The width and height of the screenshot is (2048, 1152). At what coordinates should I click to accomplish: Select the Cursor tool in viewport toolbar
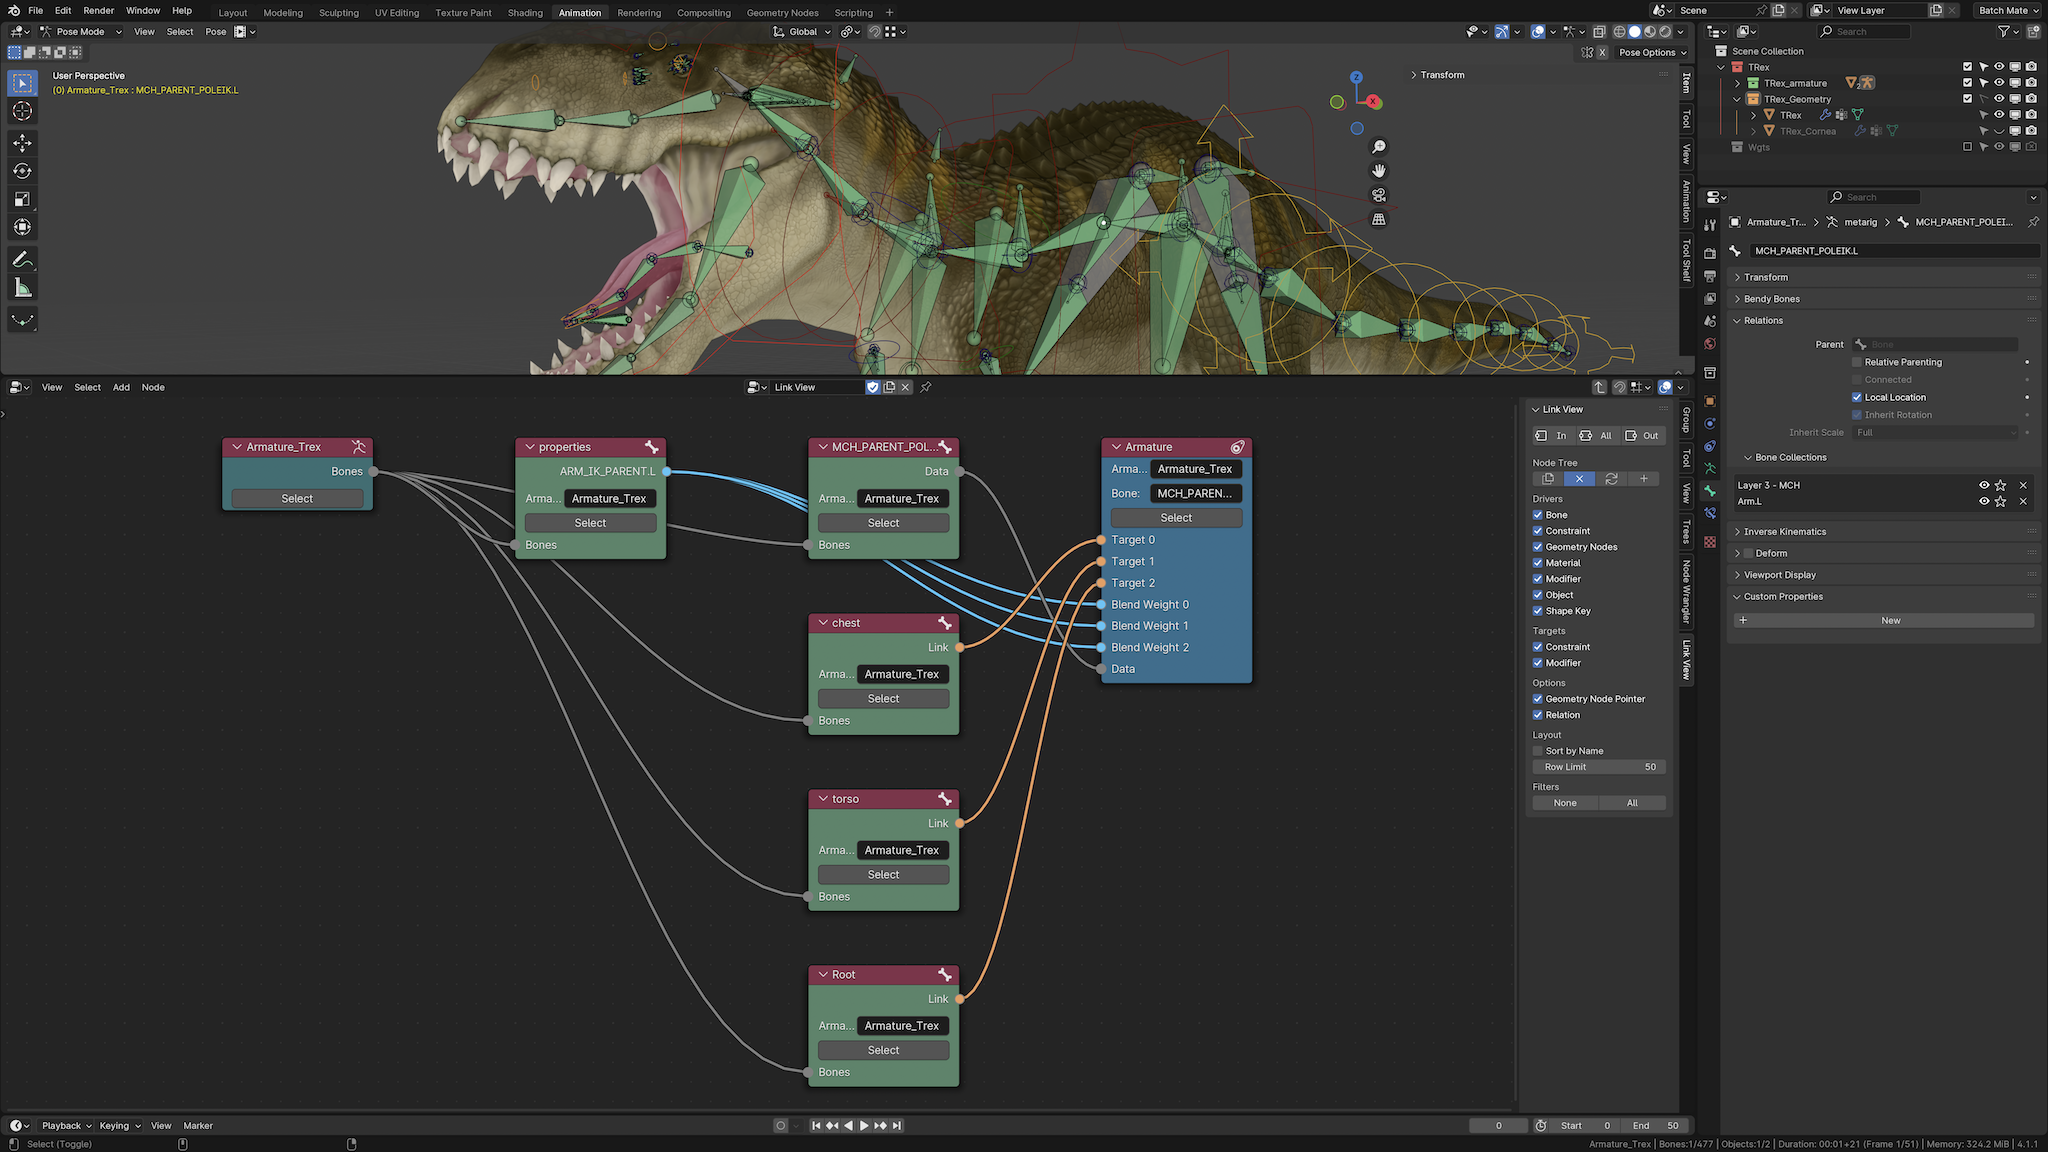pyautogui.click(x=22, y=111)
